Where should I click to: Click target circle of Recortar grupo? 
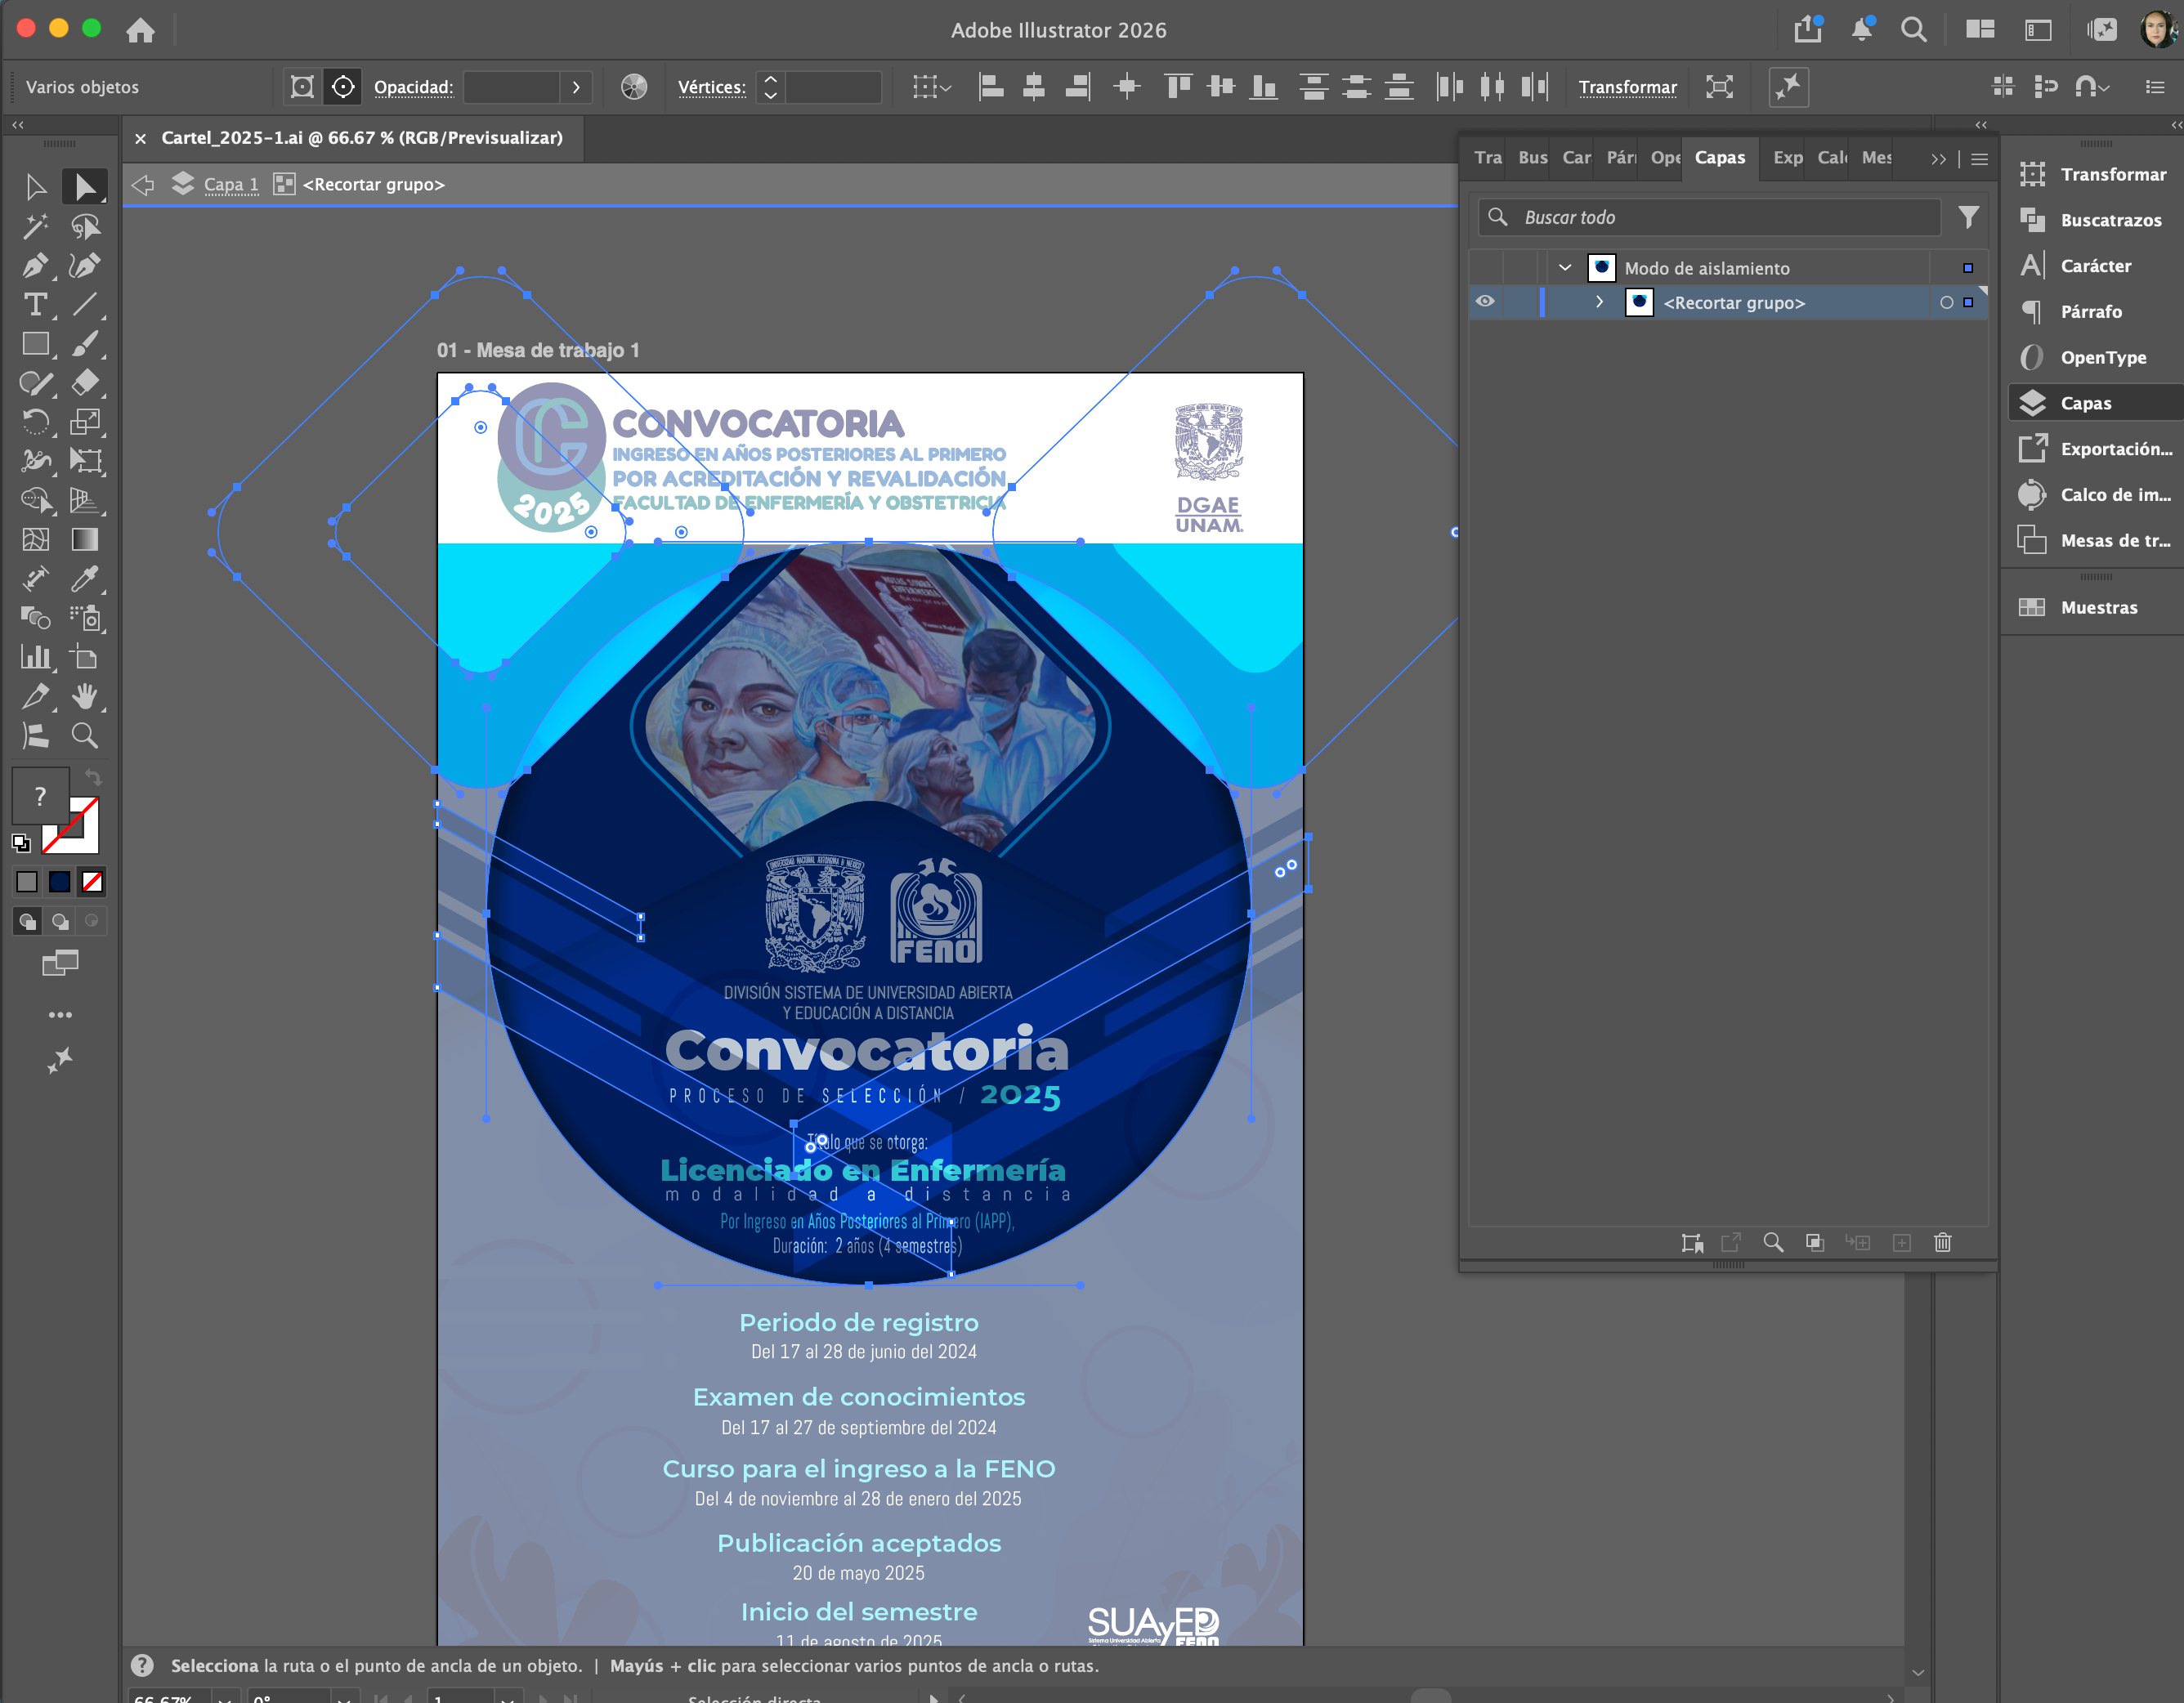click(x=1946, y=302)
